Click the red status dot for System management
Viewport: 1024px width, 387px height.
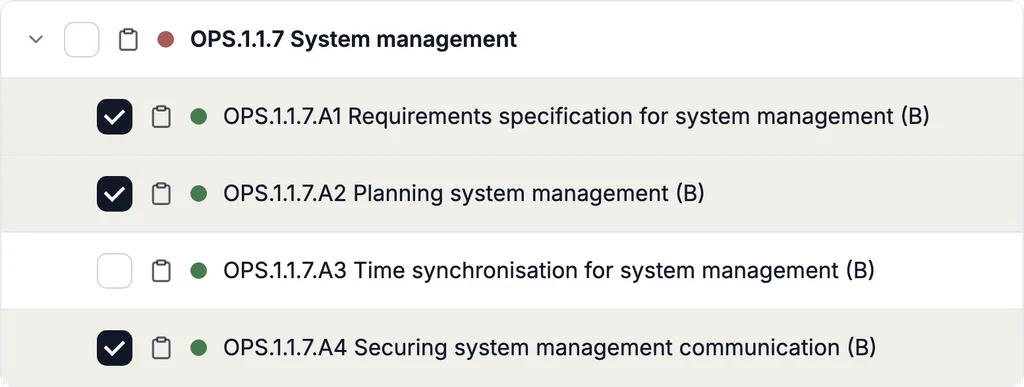click(166, 40)
